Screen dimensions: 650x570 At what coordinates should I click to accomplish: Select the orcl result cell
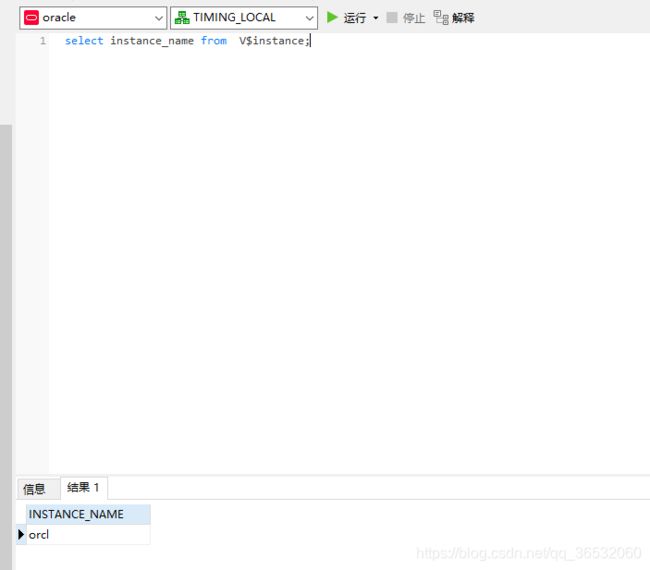(x=88, y=534)
